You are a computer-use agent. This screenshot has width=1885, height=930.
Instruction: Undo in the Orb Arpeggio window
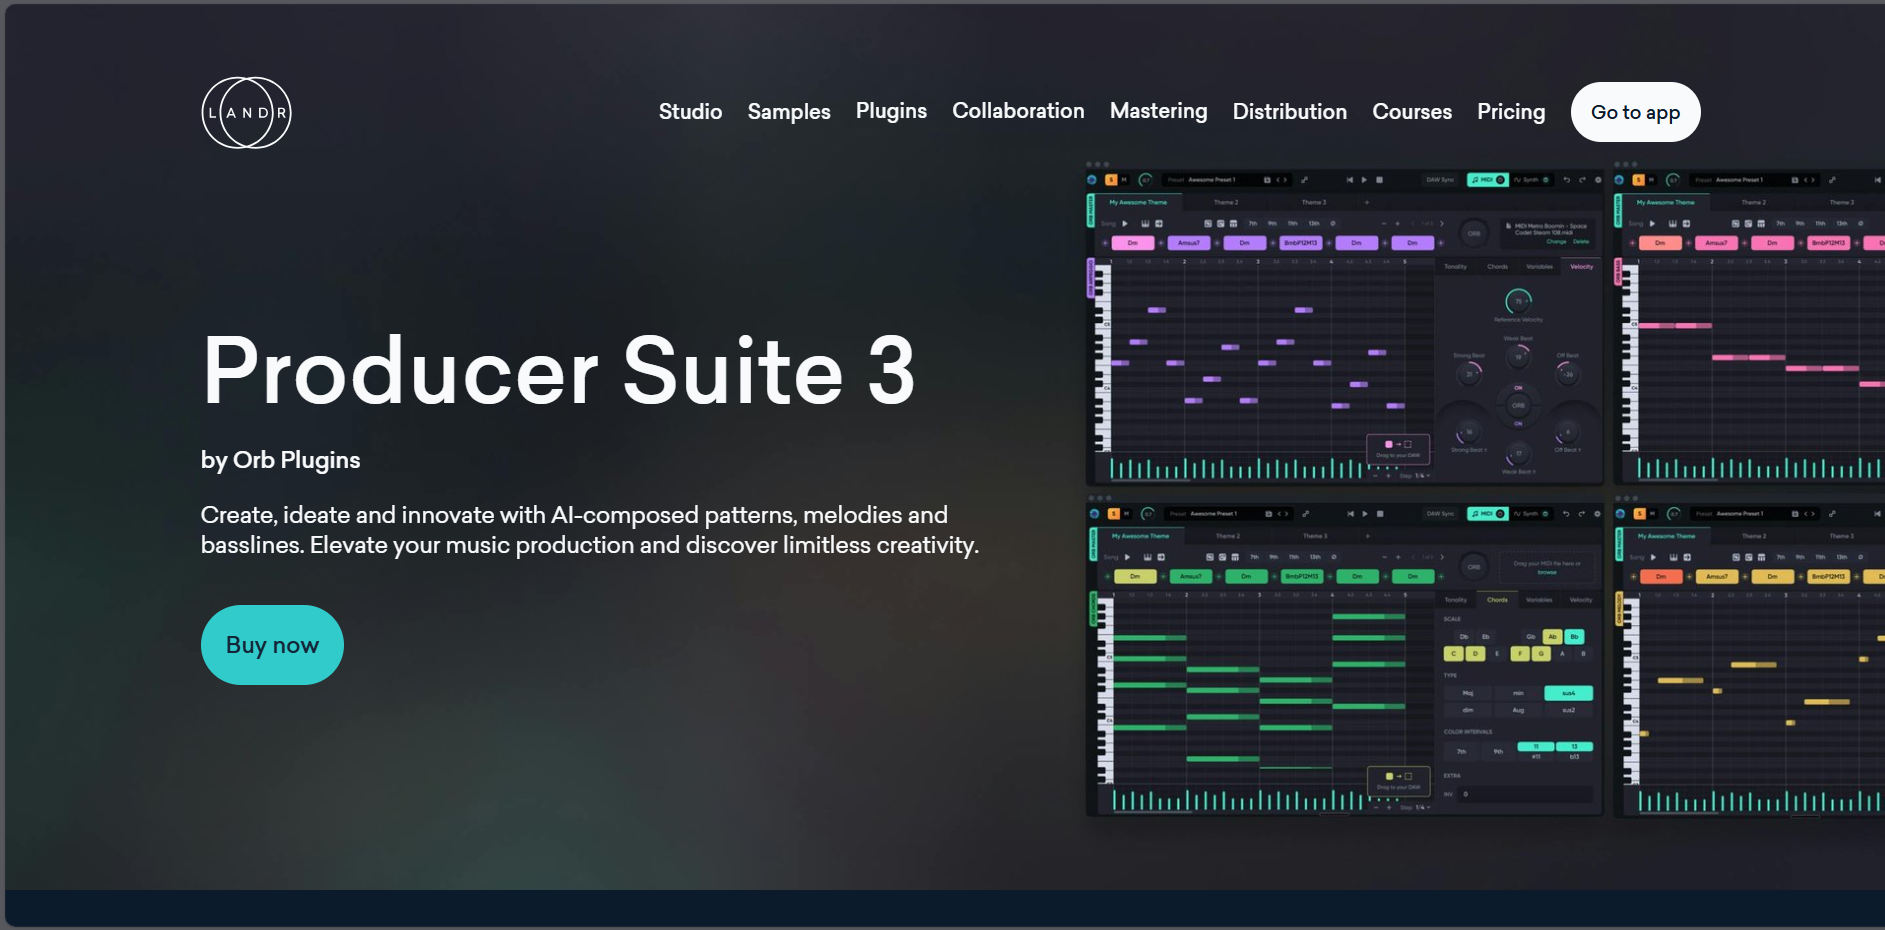(x=1567, y=180)
